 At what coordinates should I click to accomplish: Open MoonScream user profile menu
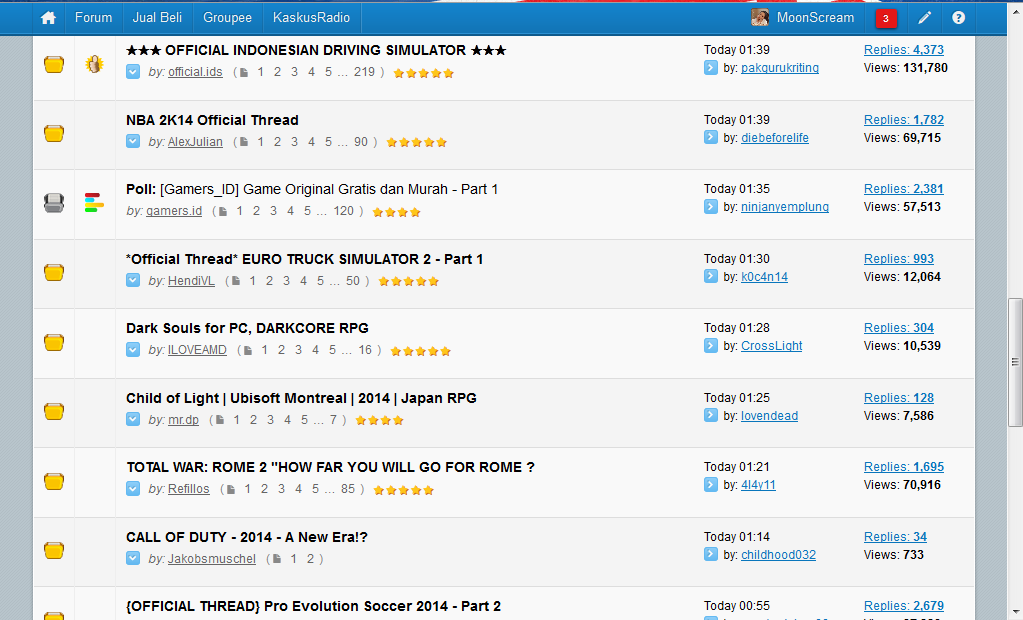pos(815,18)
